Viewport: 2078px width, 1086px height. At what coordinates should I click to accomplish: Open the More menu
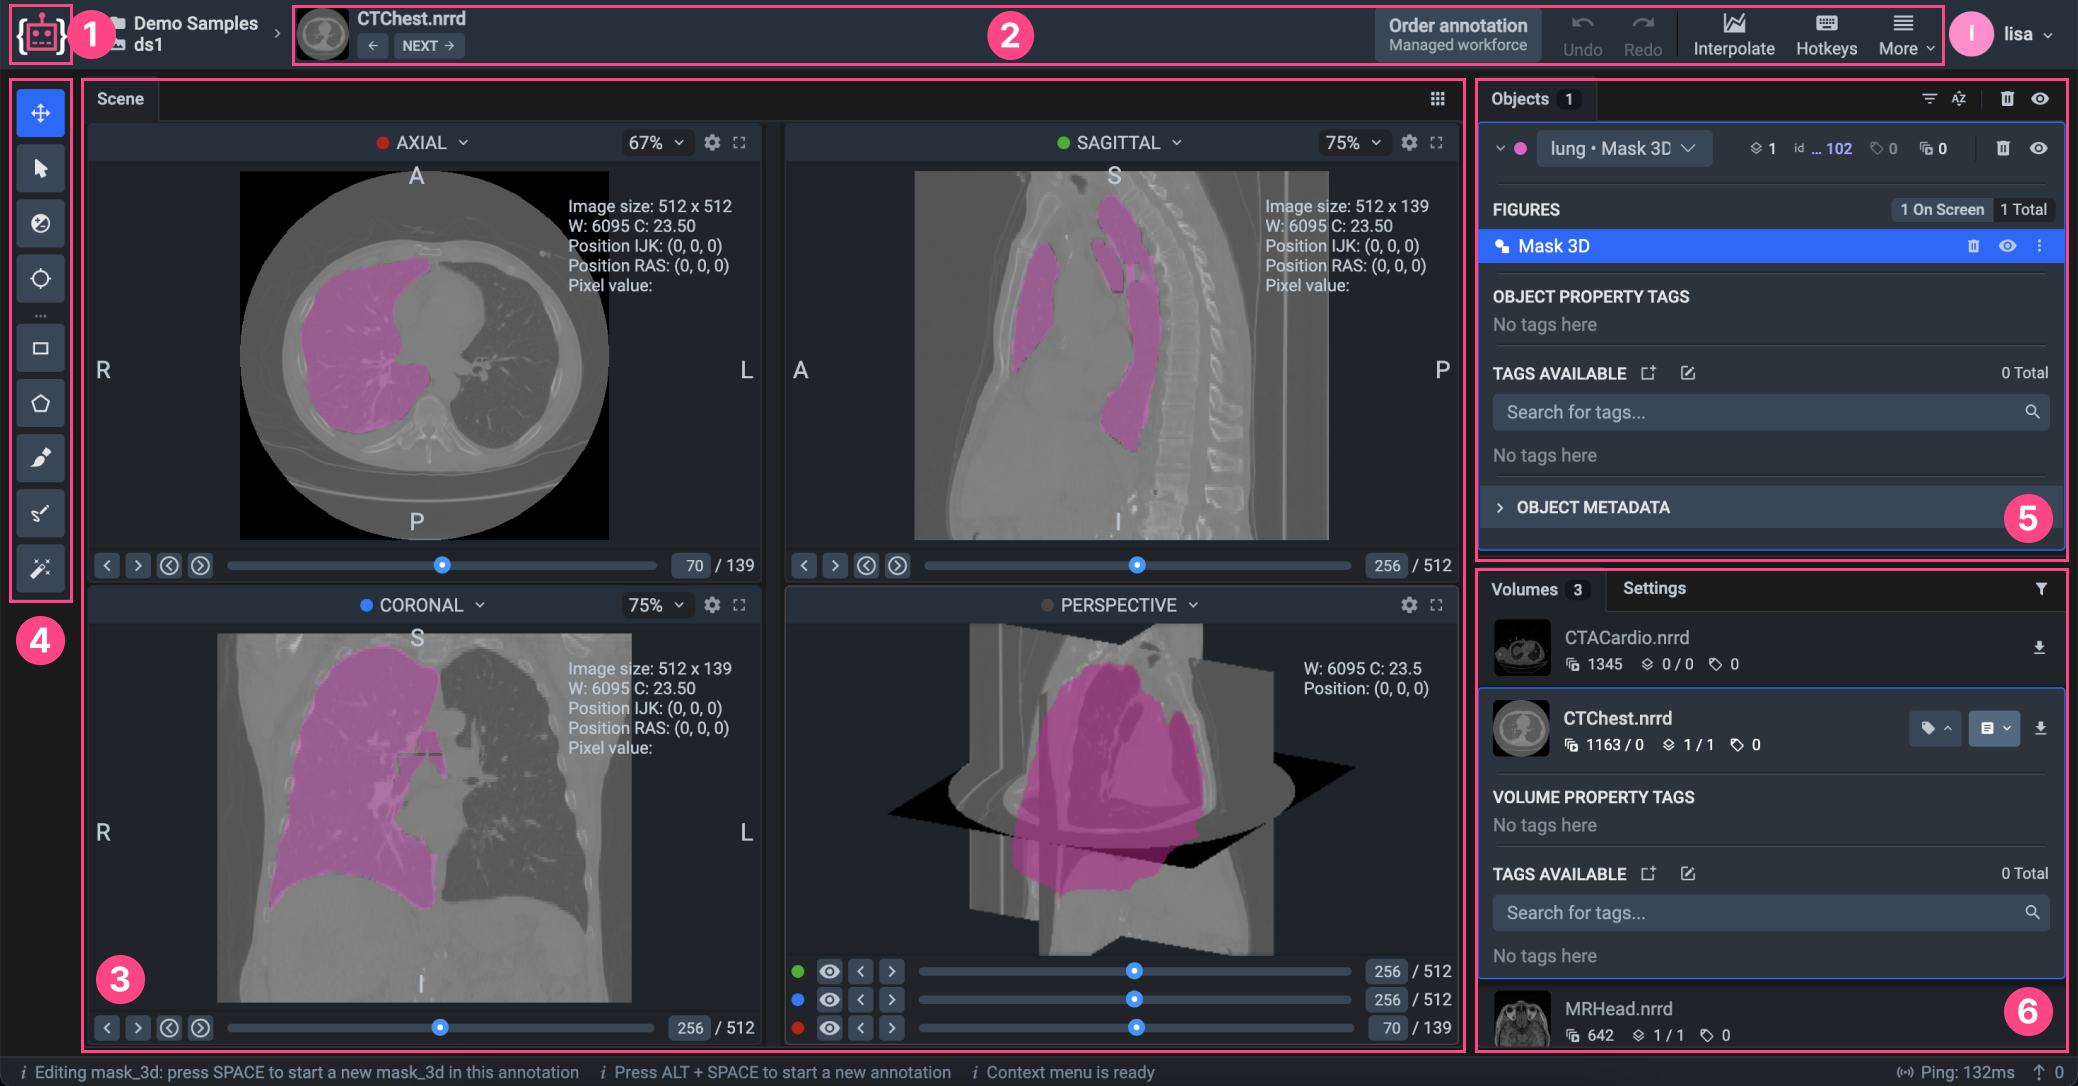1906,35
